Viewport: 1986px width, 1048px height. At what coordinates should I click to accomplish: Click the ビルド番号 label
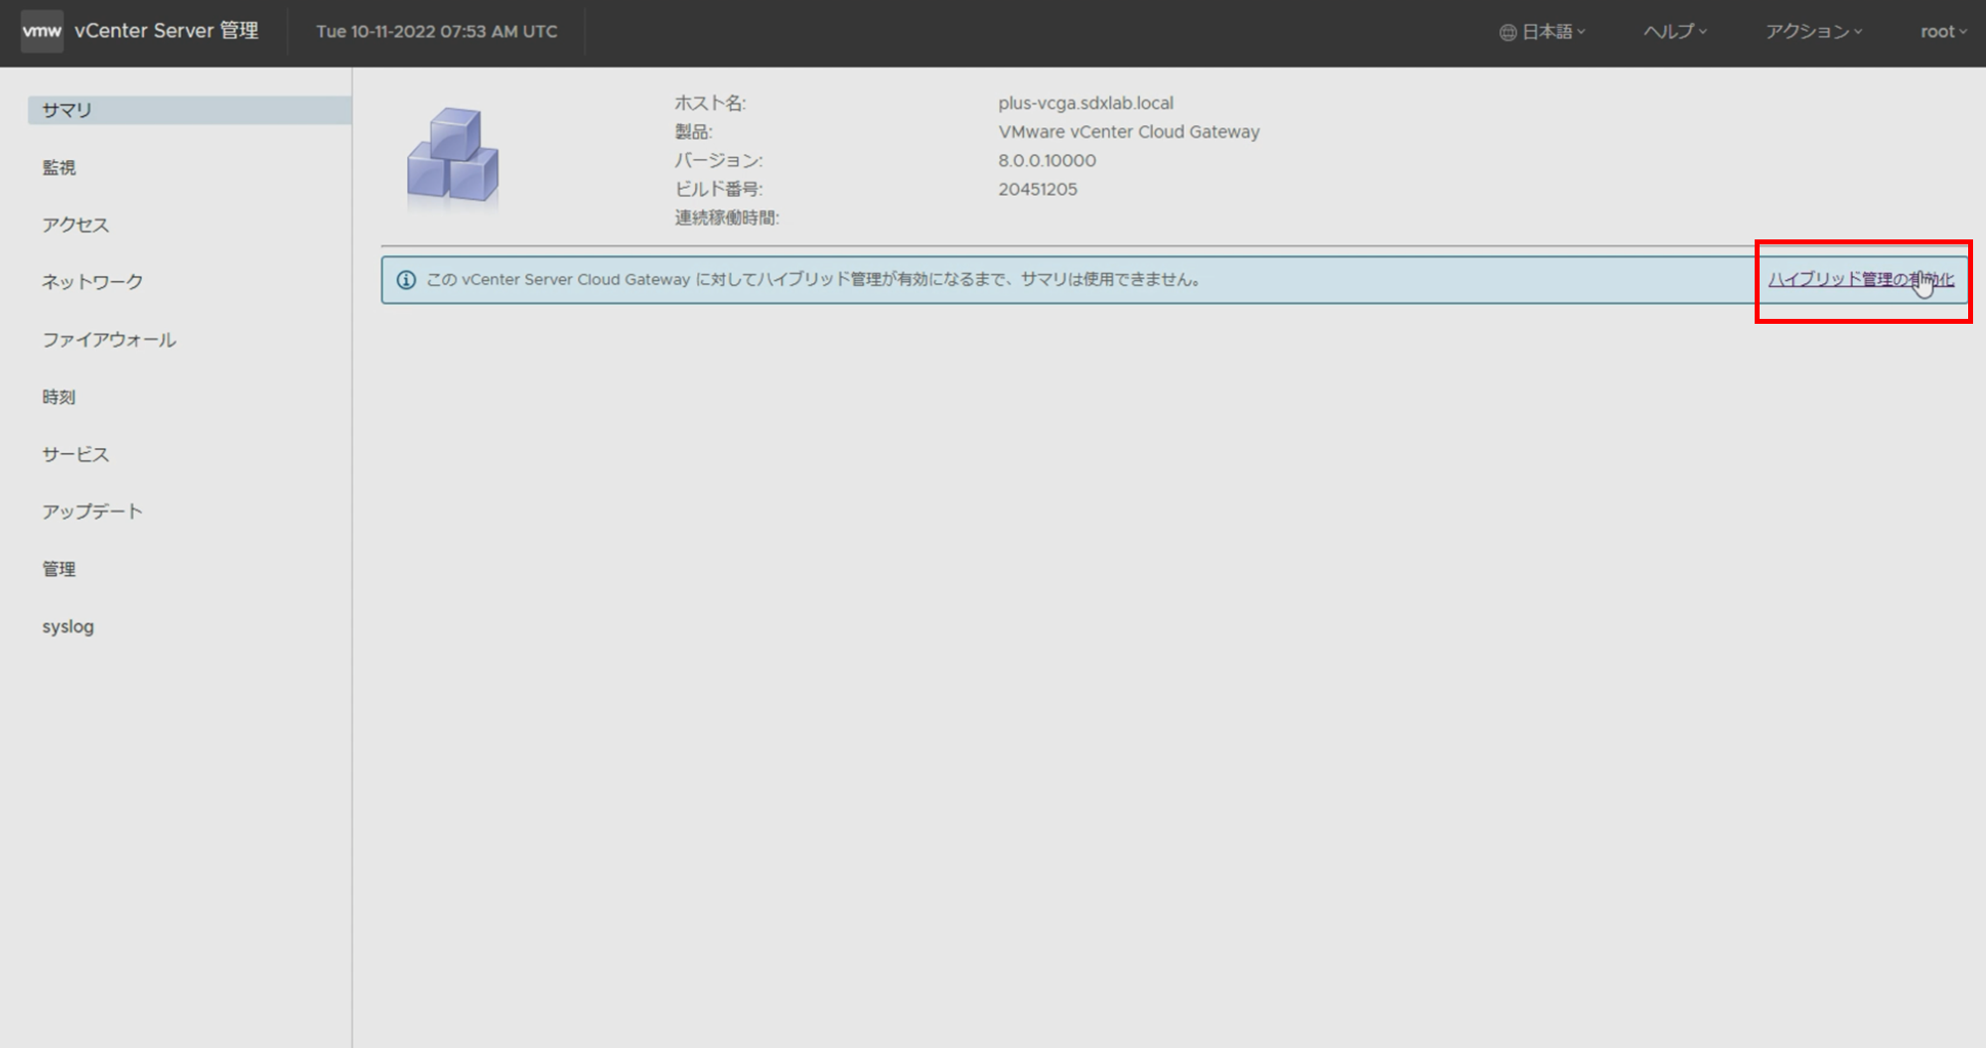(718, 189)
